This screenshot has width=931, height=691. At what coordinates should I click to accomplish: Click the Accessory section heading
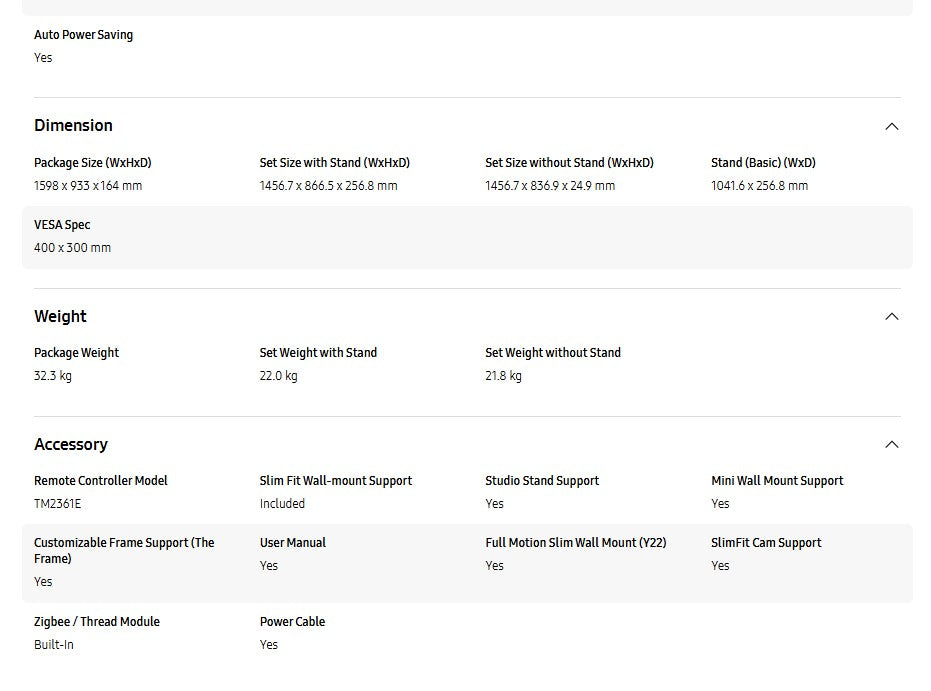pos(70,445)
